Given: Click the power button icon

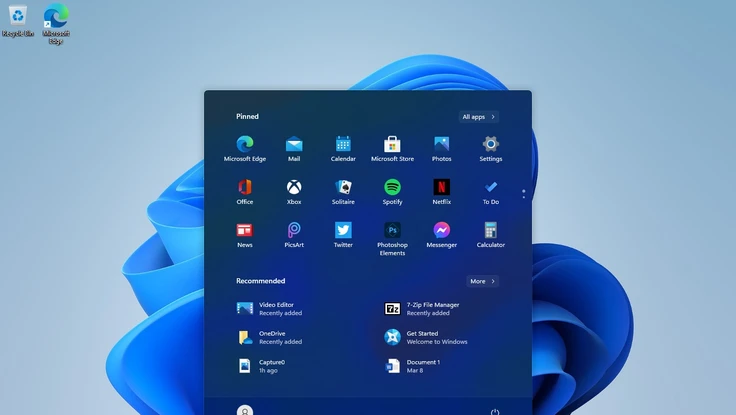Looking at the screenshot, I should [x=495, y=412].
